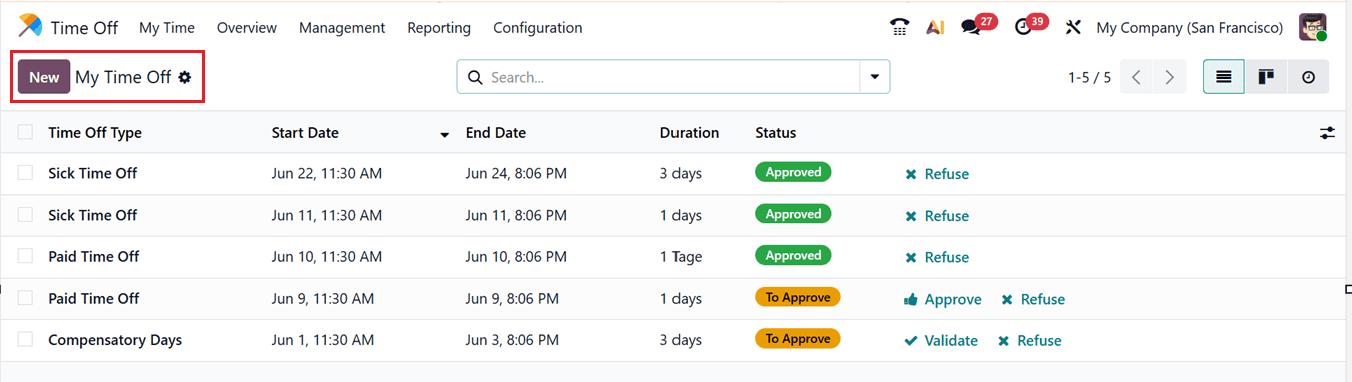The width and height of the screenshot is (1352, 382).
Task: Go to the previous page arrow
Action: click(1137, 77)
